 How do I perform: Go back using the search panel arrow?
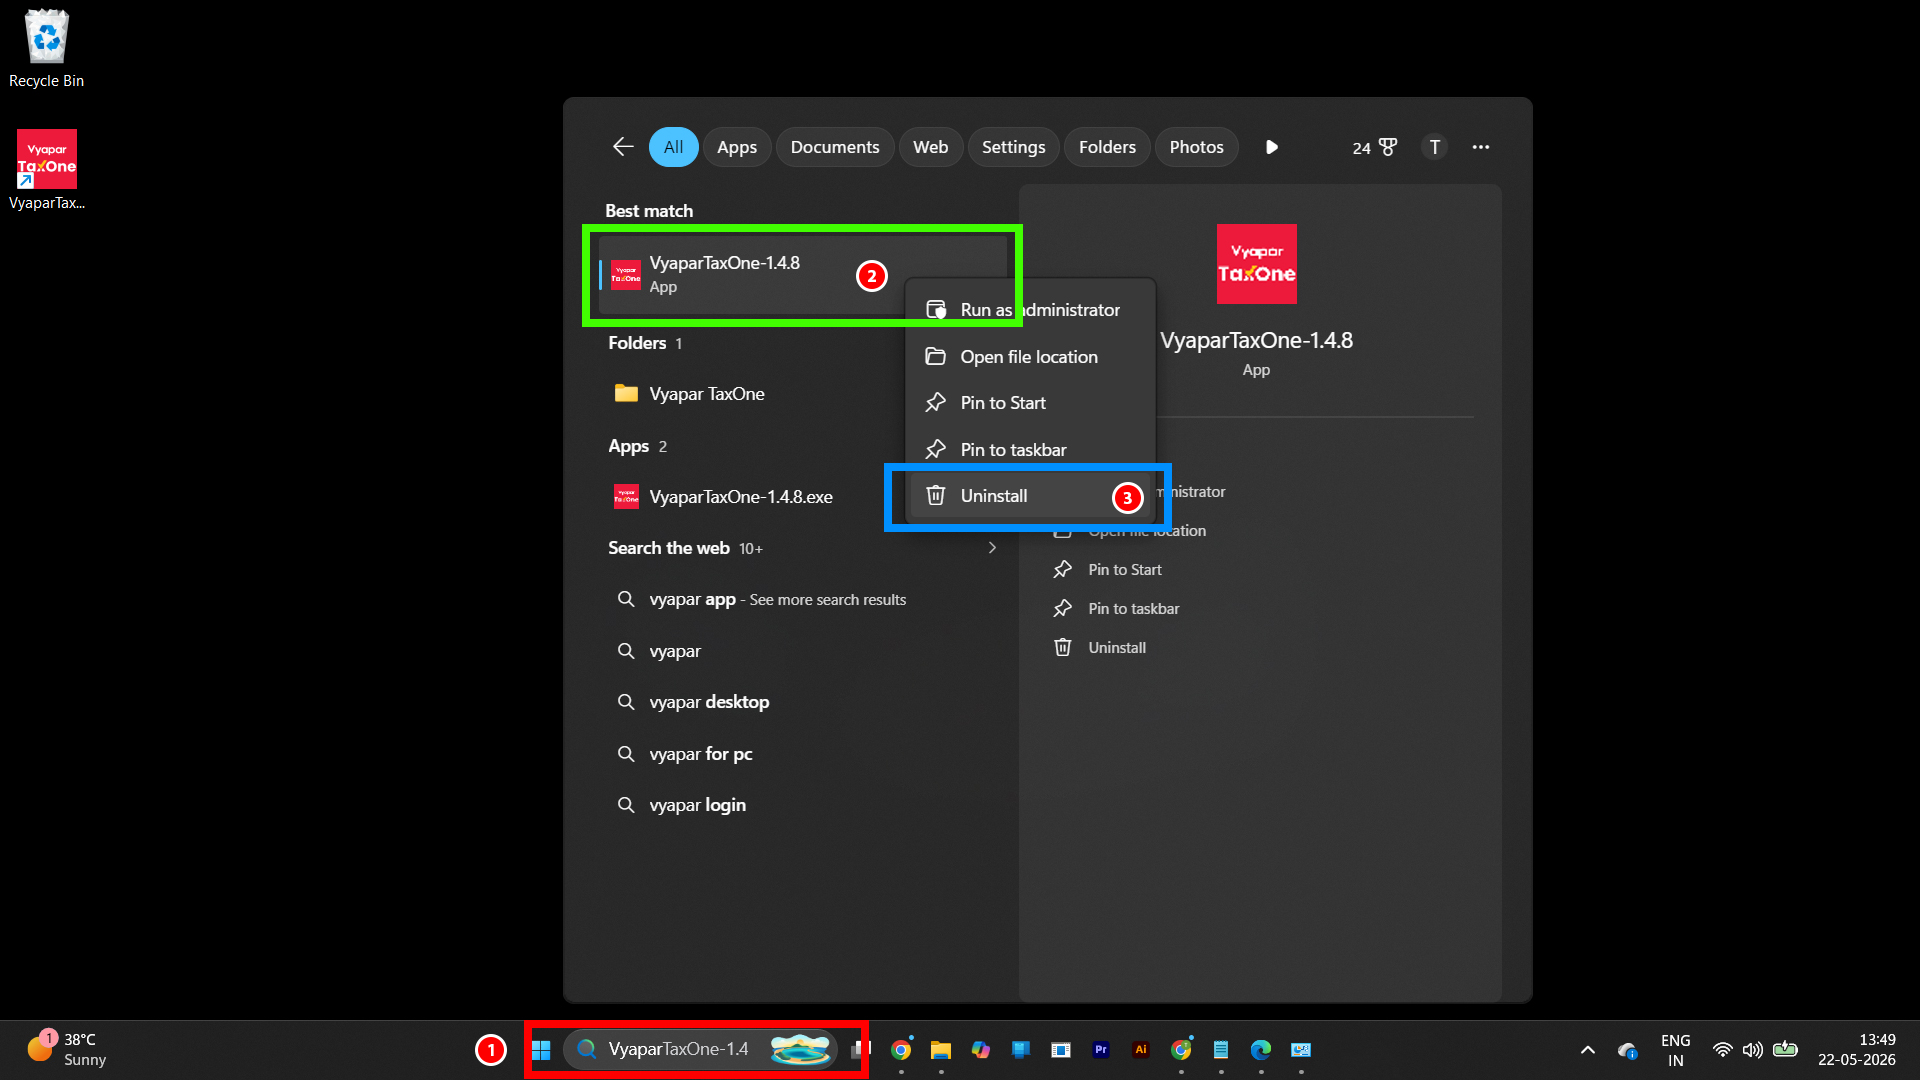623,147
